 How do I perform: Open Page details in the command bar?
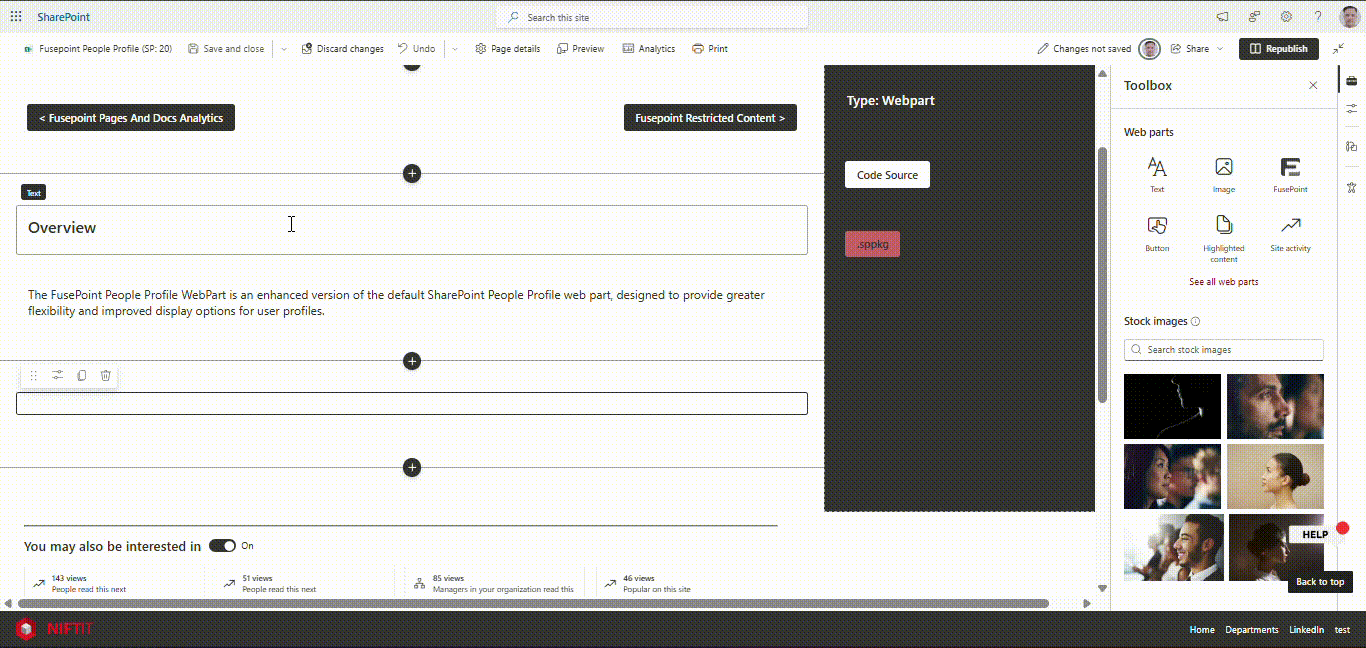coord(507,49)
